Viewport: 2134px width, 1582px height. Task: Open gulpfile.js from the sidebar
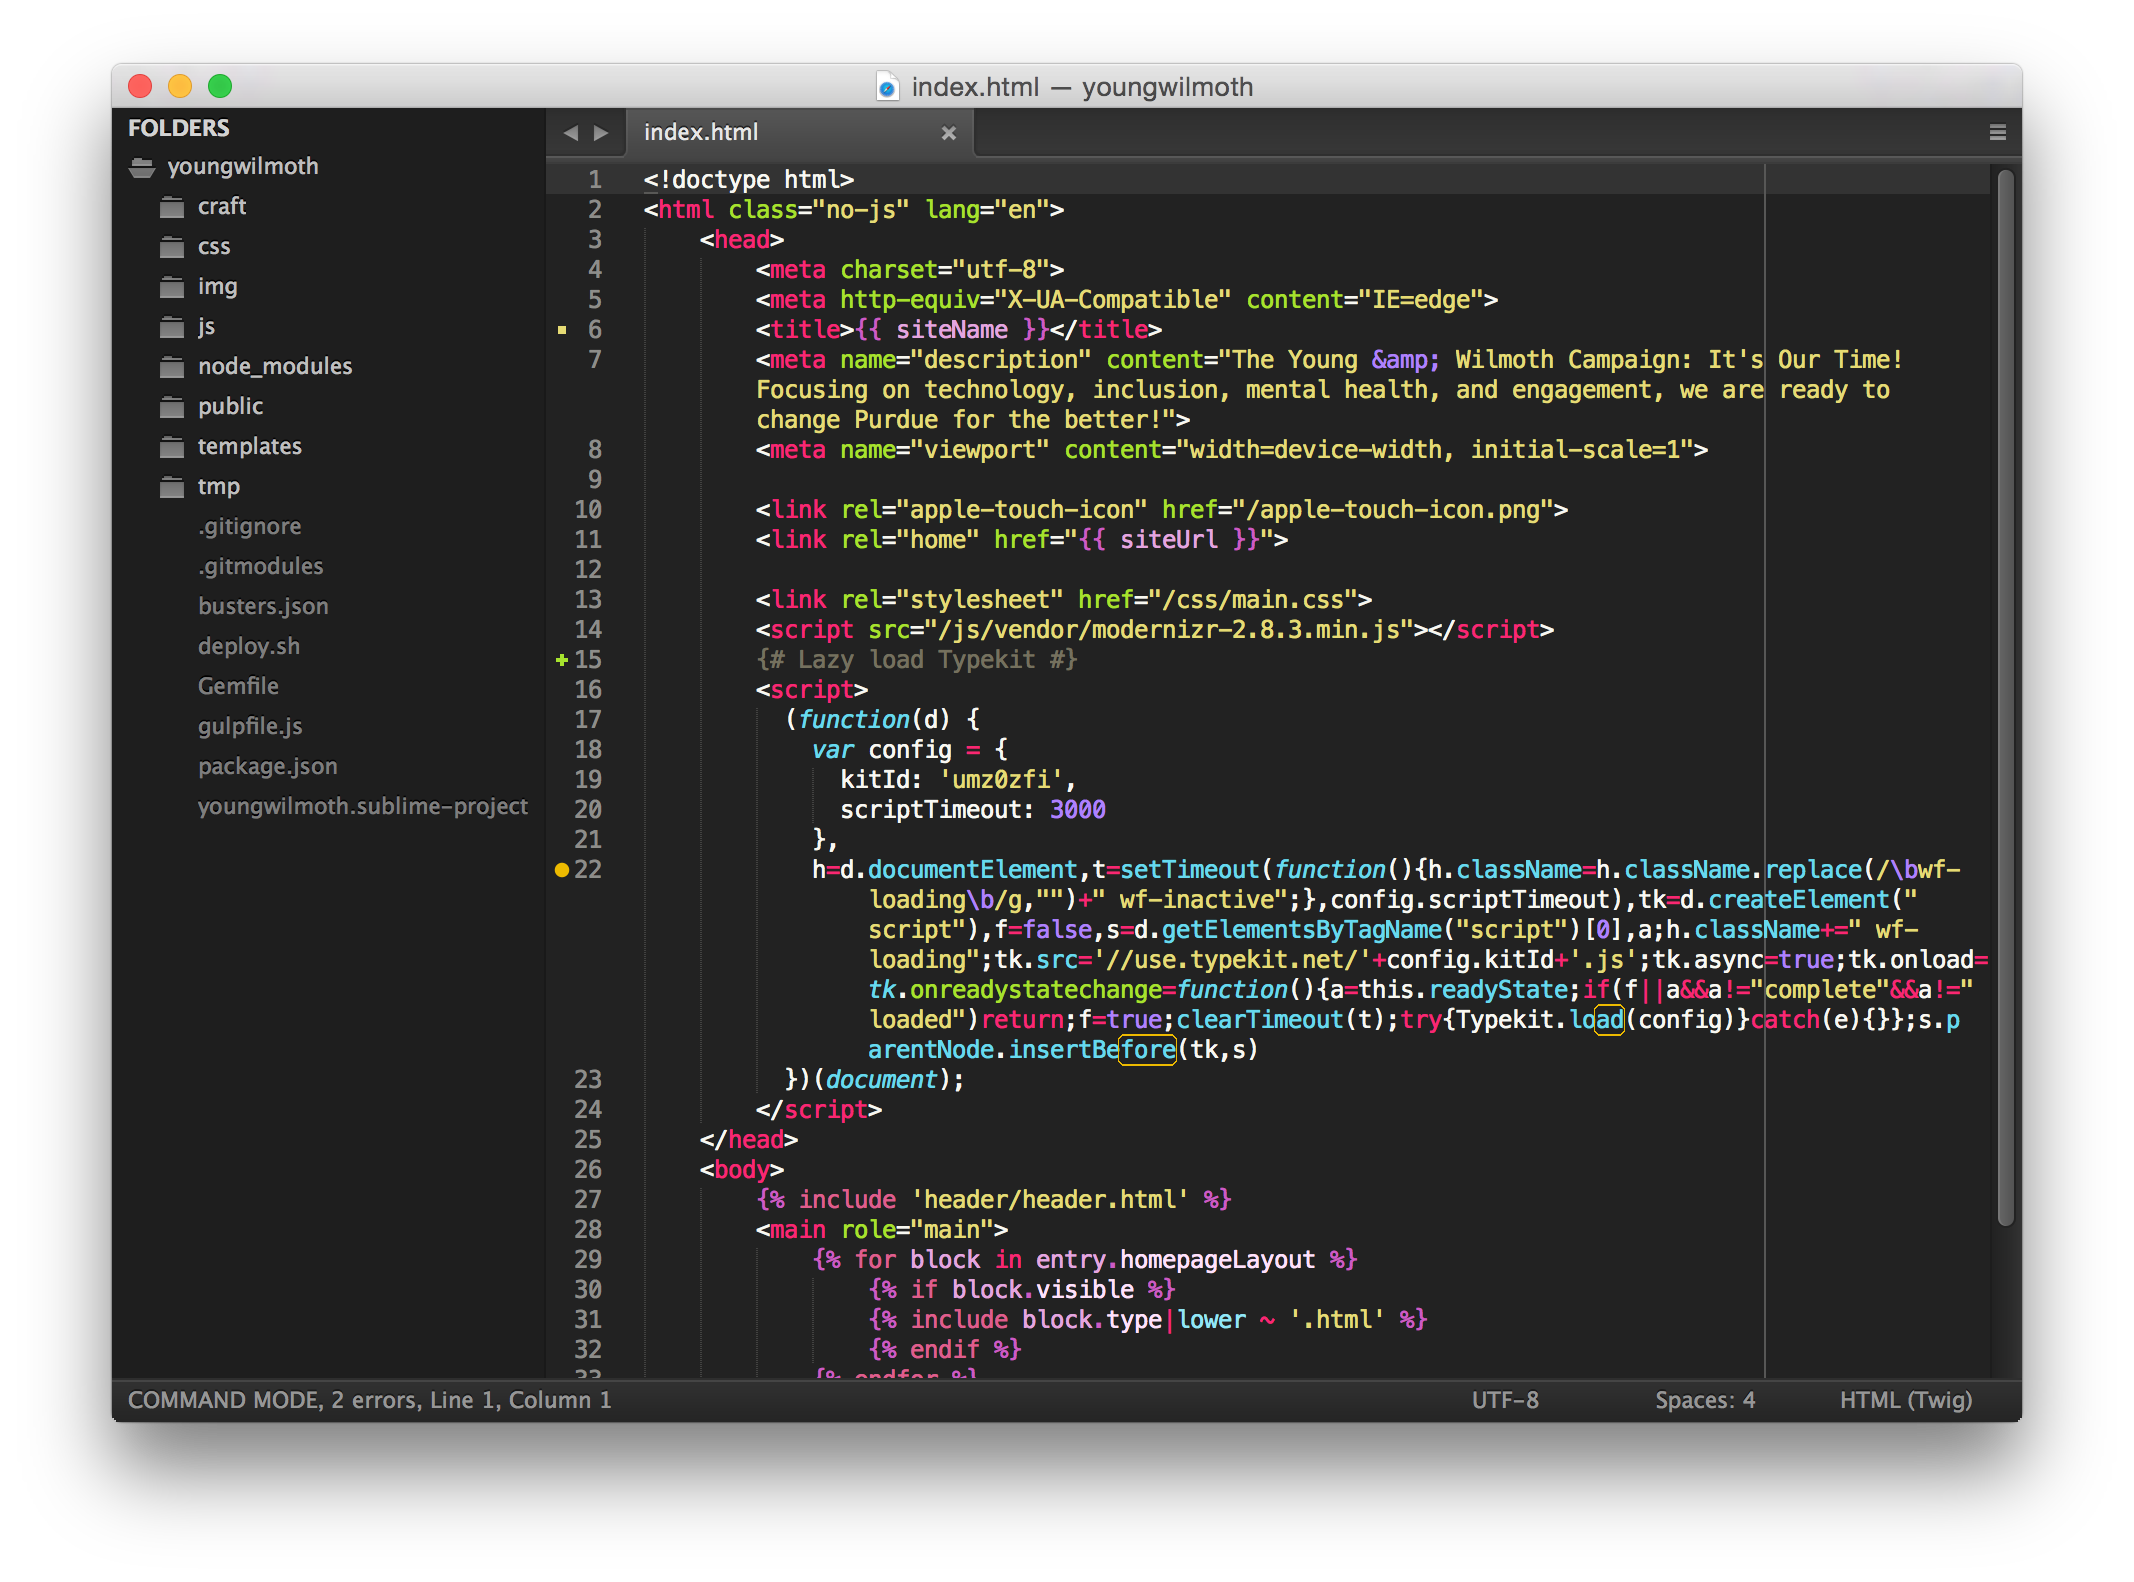tap(250, 726)
